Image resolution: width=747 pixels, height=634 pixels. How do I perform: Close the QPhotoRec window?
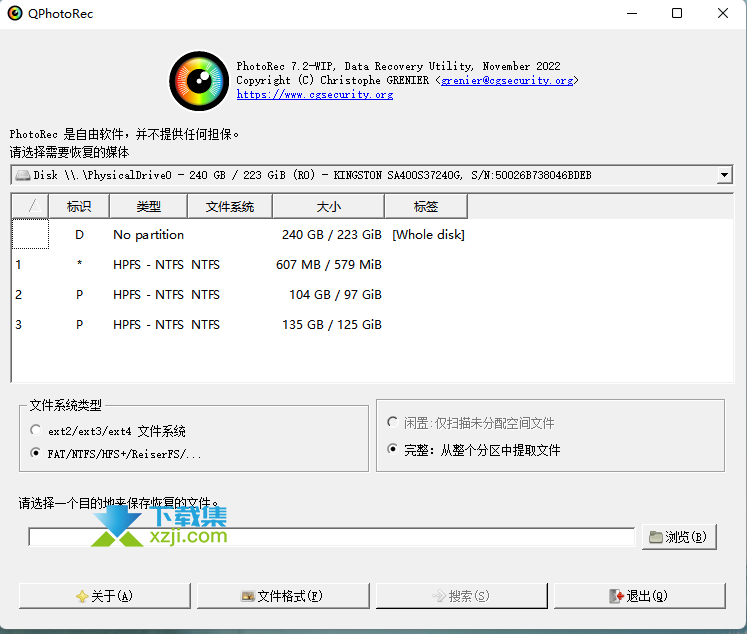pyautogui.click(x=723, y=13)
